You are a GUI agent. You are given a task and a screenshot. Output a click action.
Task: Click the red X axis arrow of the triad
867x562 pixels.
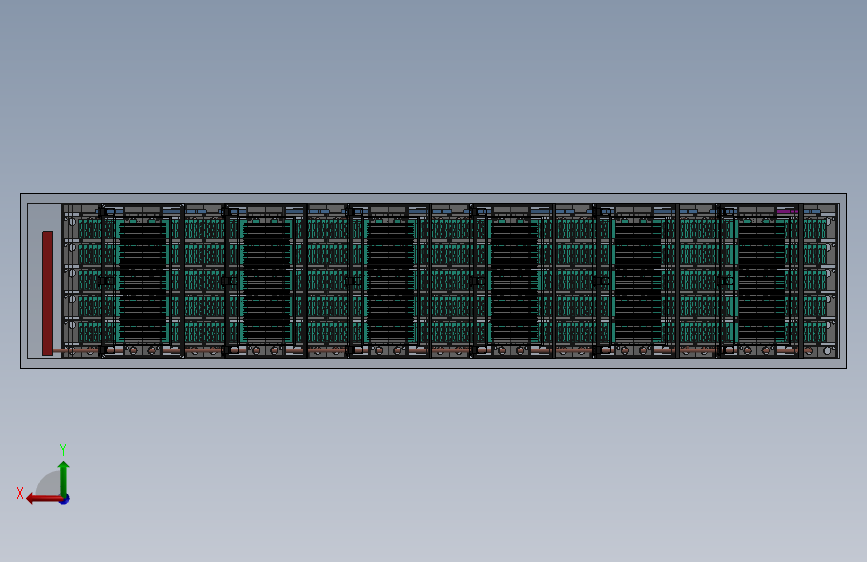coord(44,499)
